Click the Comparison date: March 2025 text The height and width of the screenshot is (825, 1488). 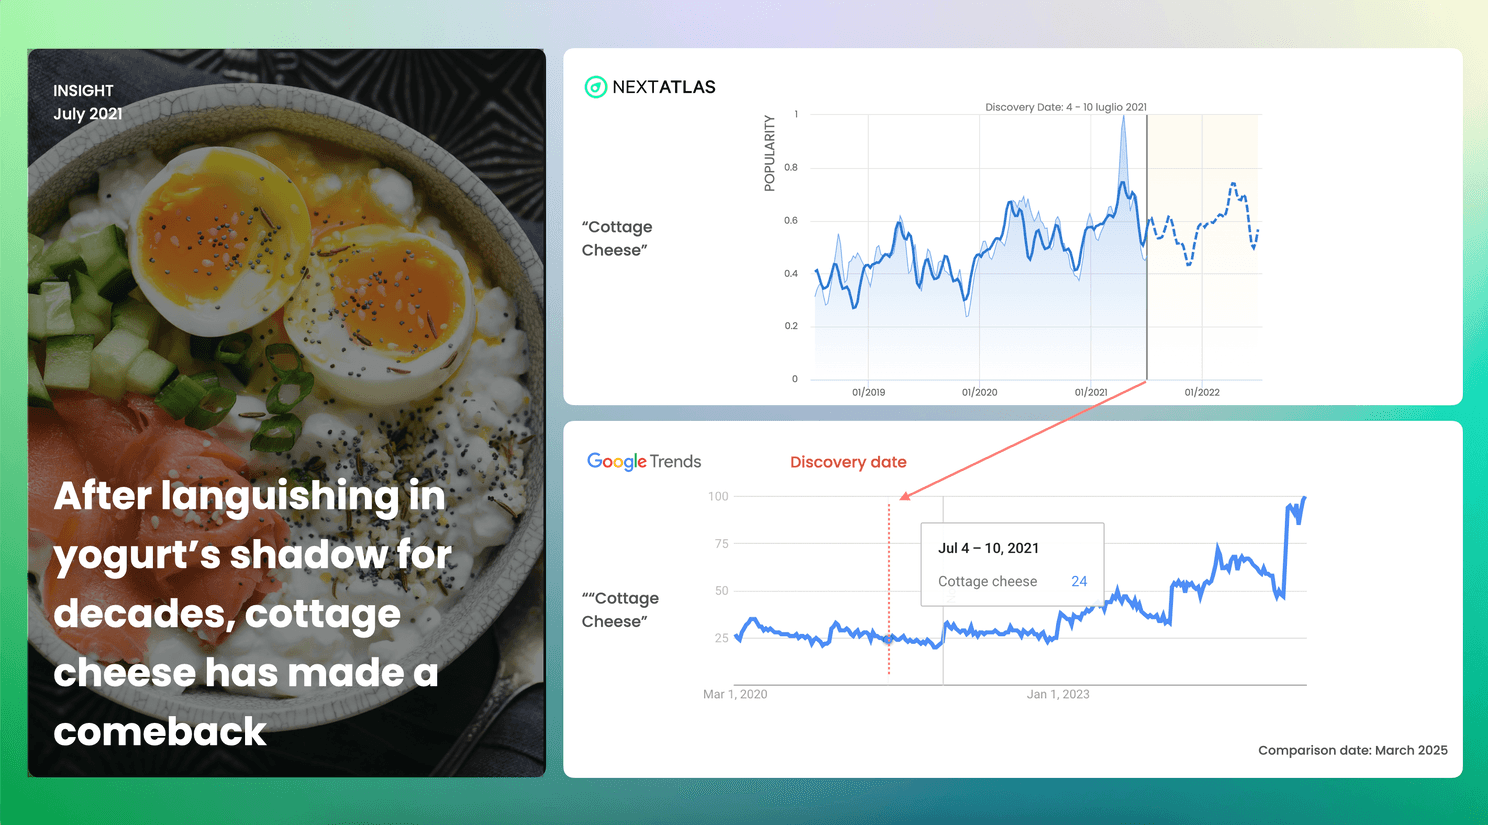[x=1352, y=750]
